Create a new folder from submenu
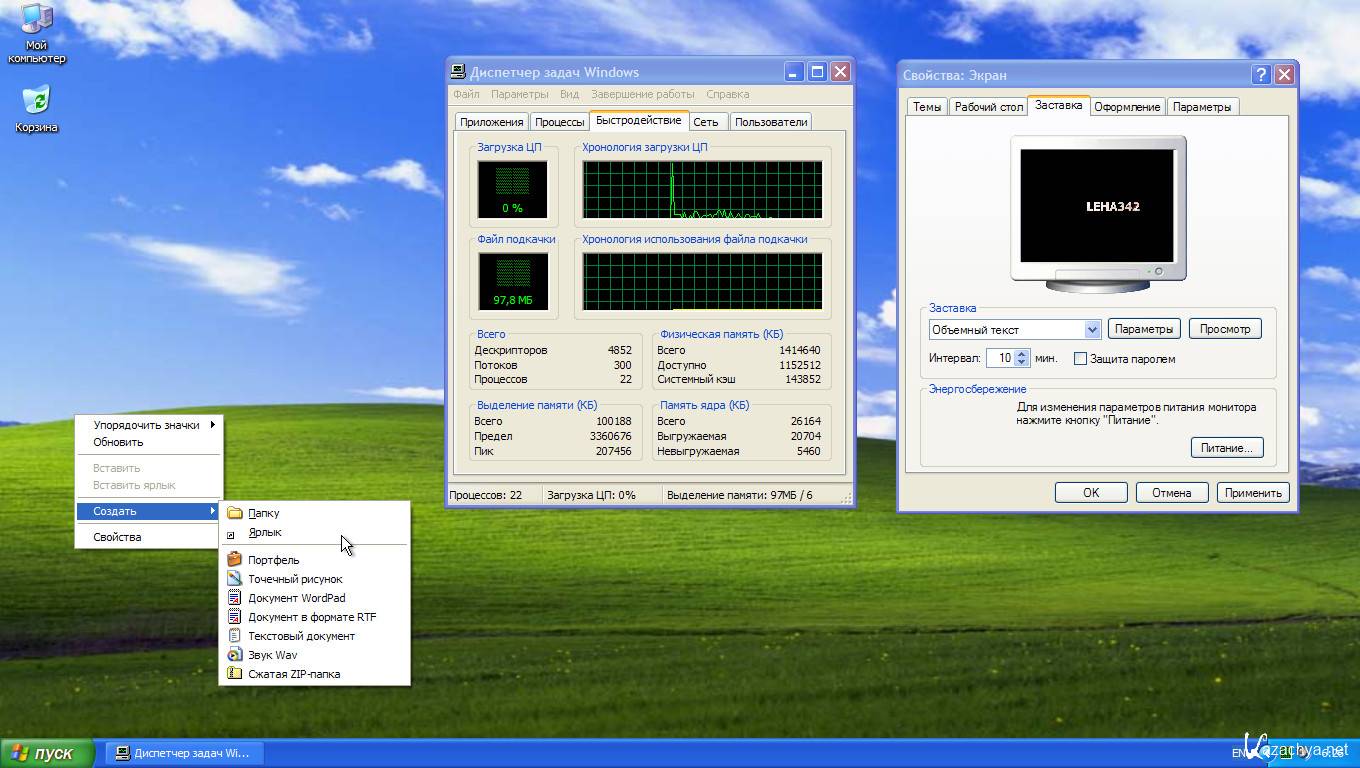 pos(264,513)
